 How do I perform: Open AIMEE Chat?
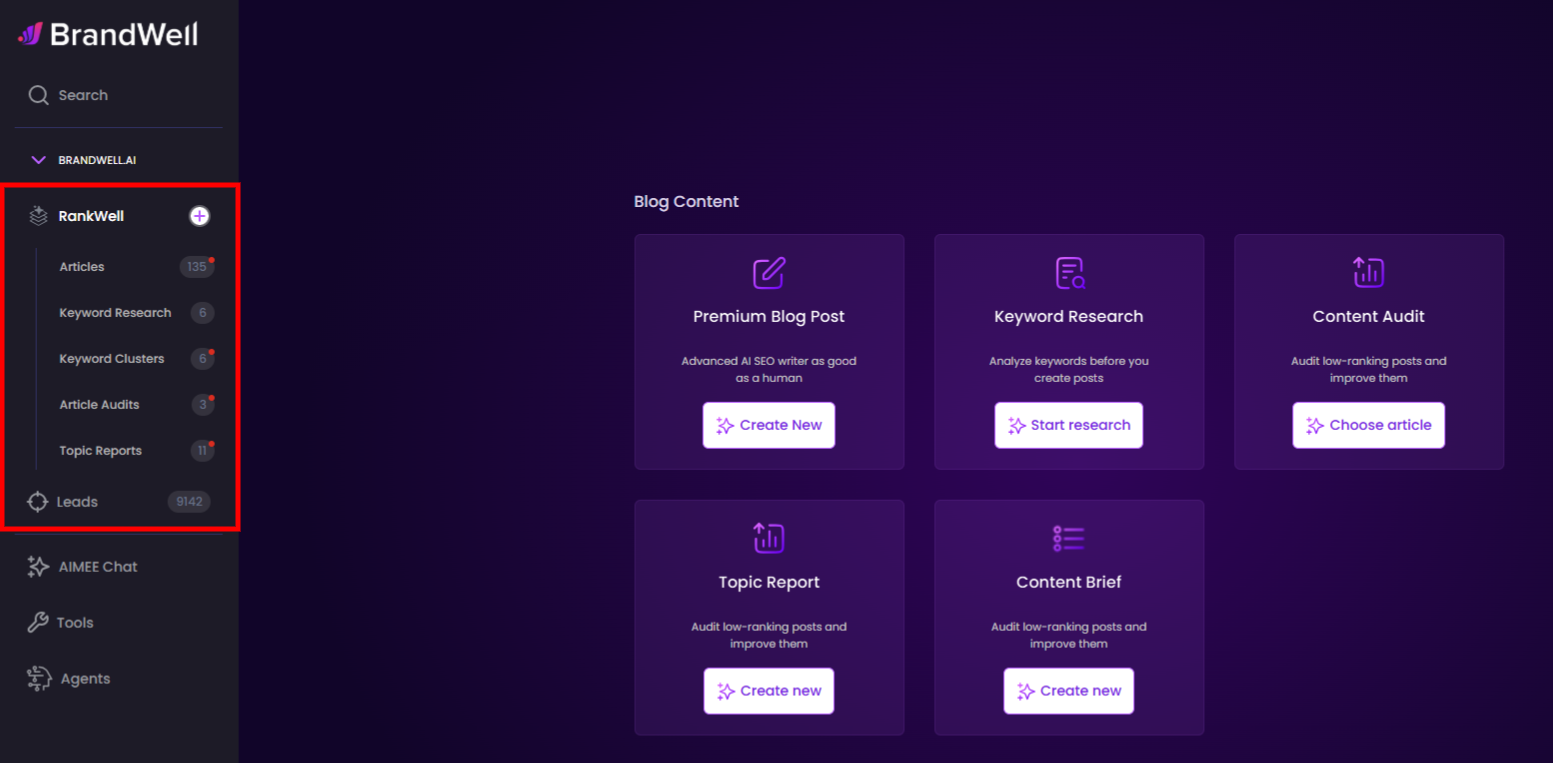pyautogui.click(x=98, y=567)
